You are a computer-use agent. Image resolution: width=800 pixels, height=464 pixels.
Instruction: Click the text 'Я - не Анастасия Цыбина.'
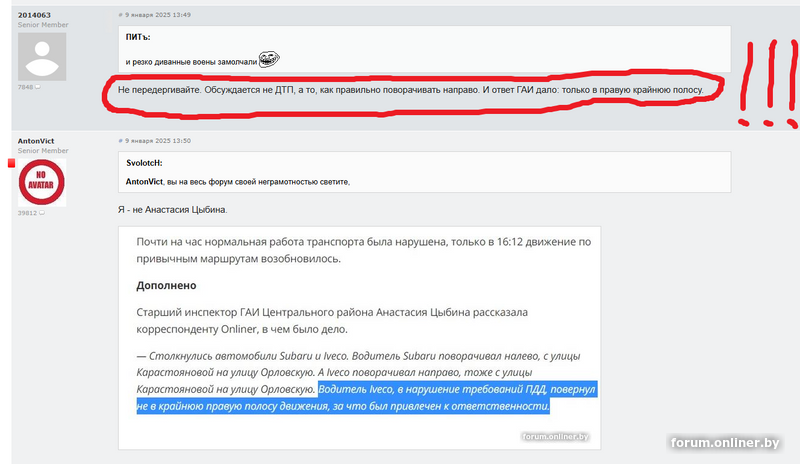[172, 210]
